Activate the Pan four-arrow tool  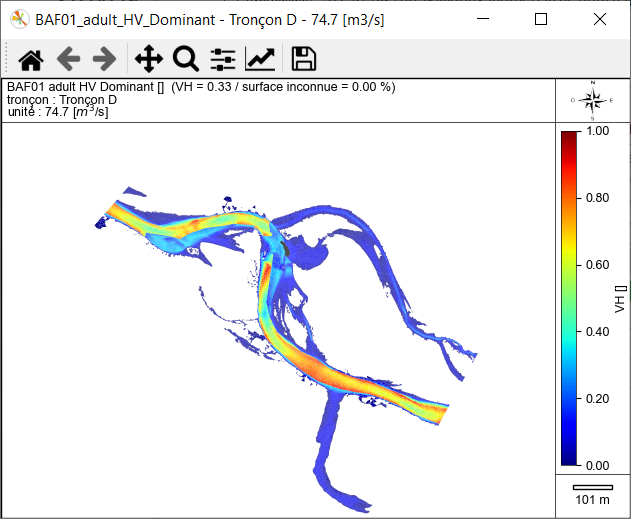(148, 59)
